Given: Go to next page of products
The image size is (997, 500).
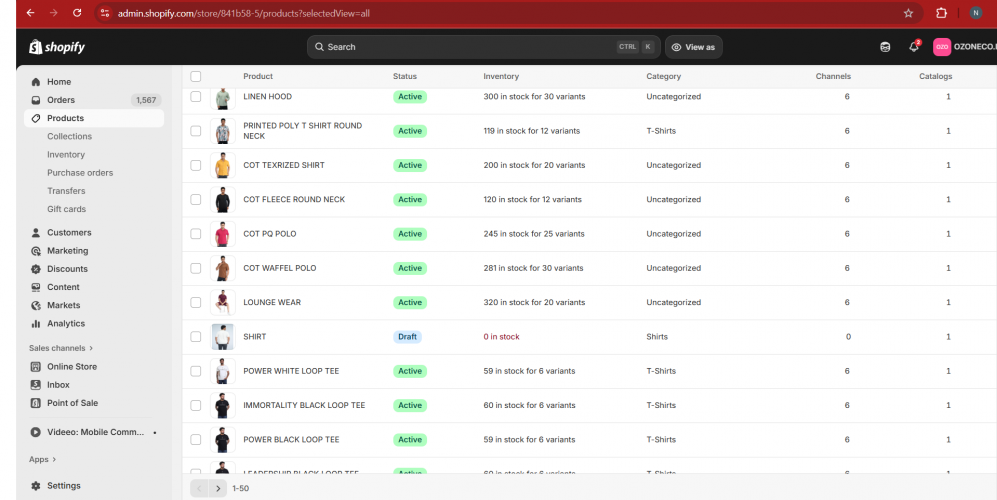Looking at the screenshot, I should 218,489.
